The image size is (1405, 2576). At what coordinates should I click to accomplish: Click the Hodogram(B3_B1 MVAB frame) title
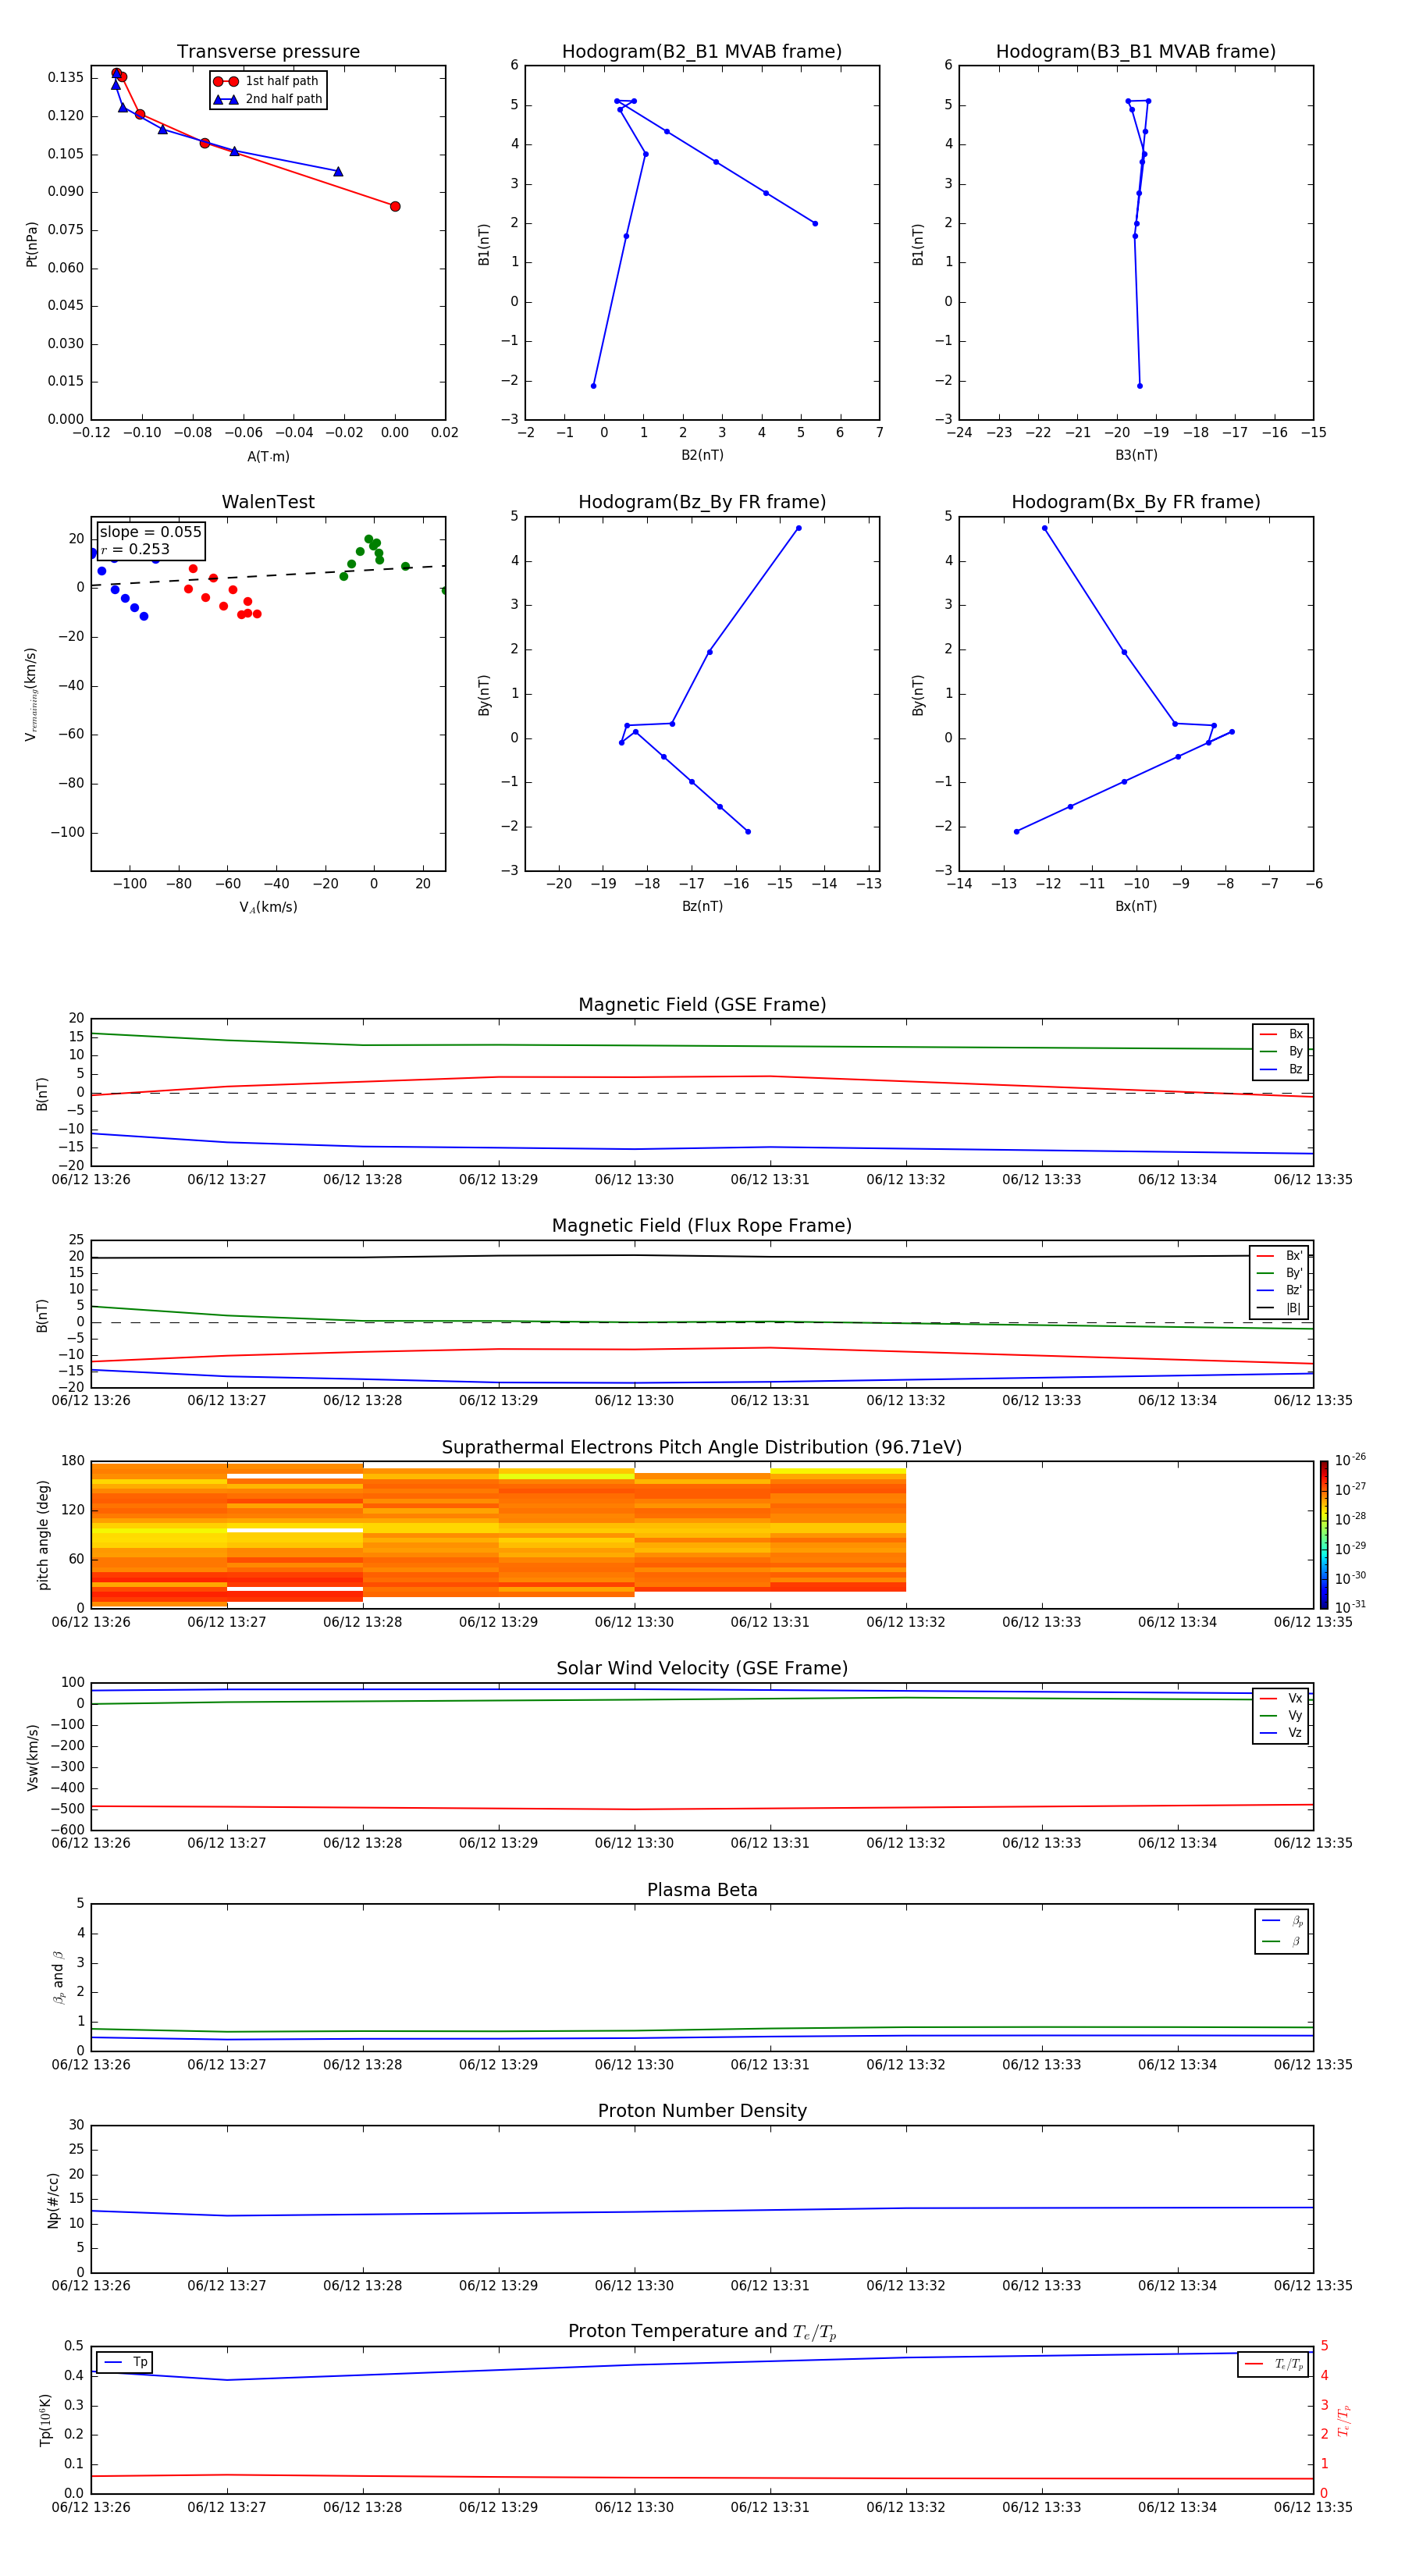pos(1136,51)
